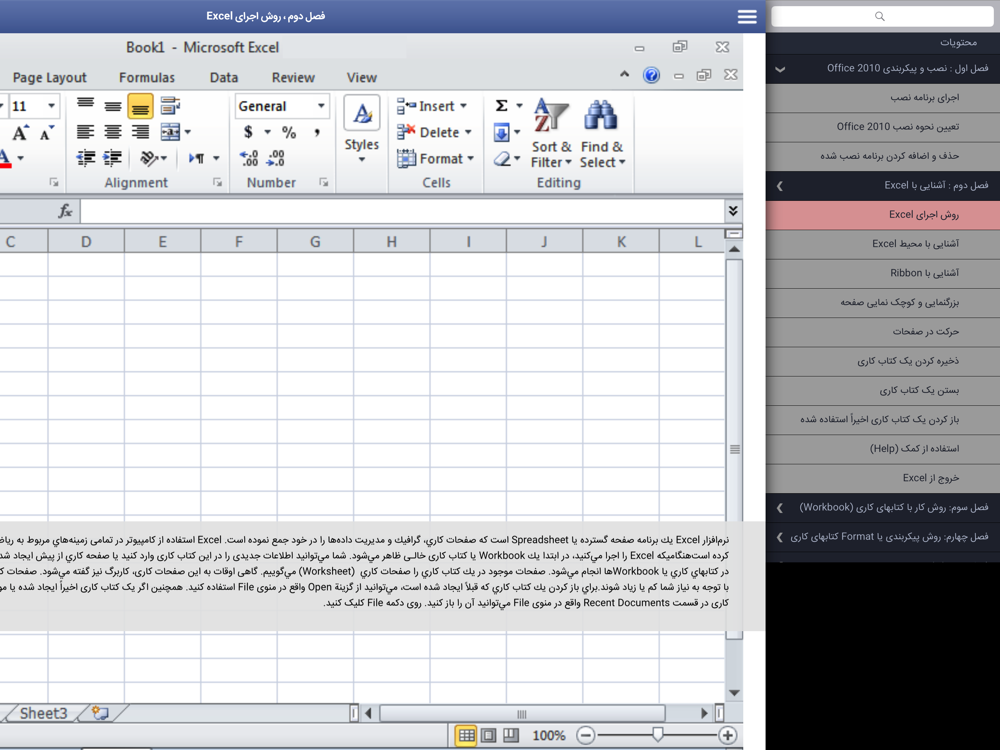Click the 100% zoom level

click(548, 735)
